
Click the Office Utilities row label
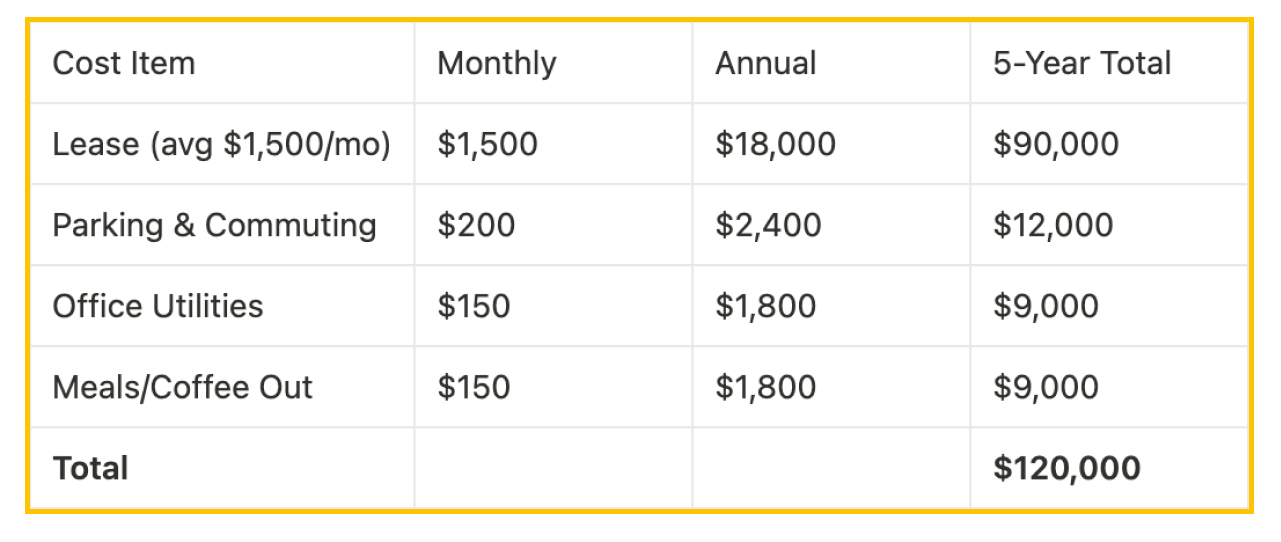(222, 306)
